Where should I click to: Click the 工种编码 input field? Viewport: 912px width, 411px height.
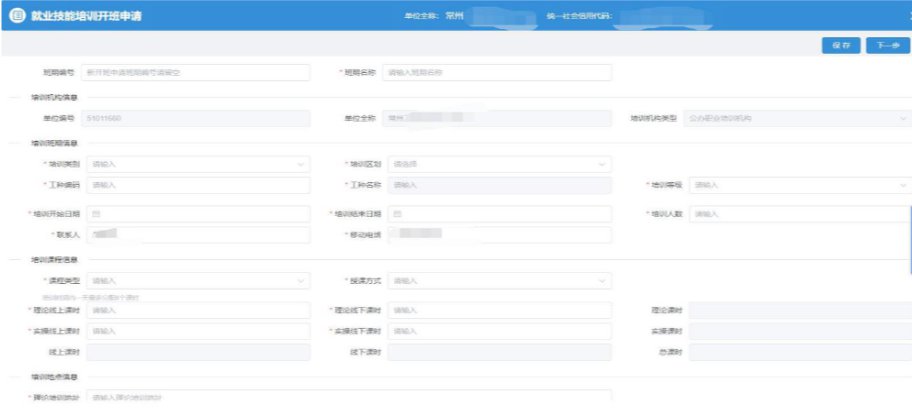196,185
